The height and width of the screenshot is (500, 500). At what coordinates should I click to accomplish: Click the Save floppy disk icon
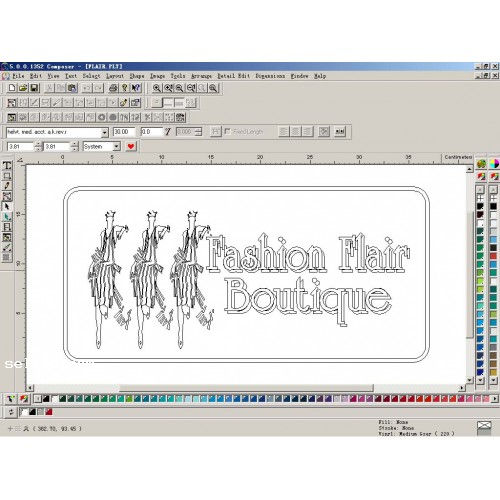pyautogui.click(x=34, y=88)
